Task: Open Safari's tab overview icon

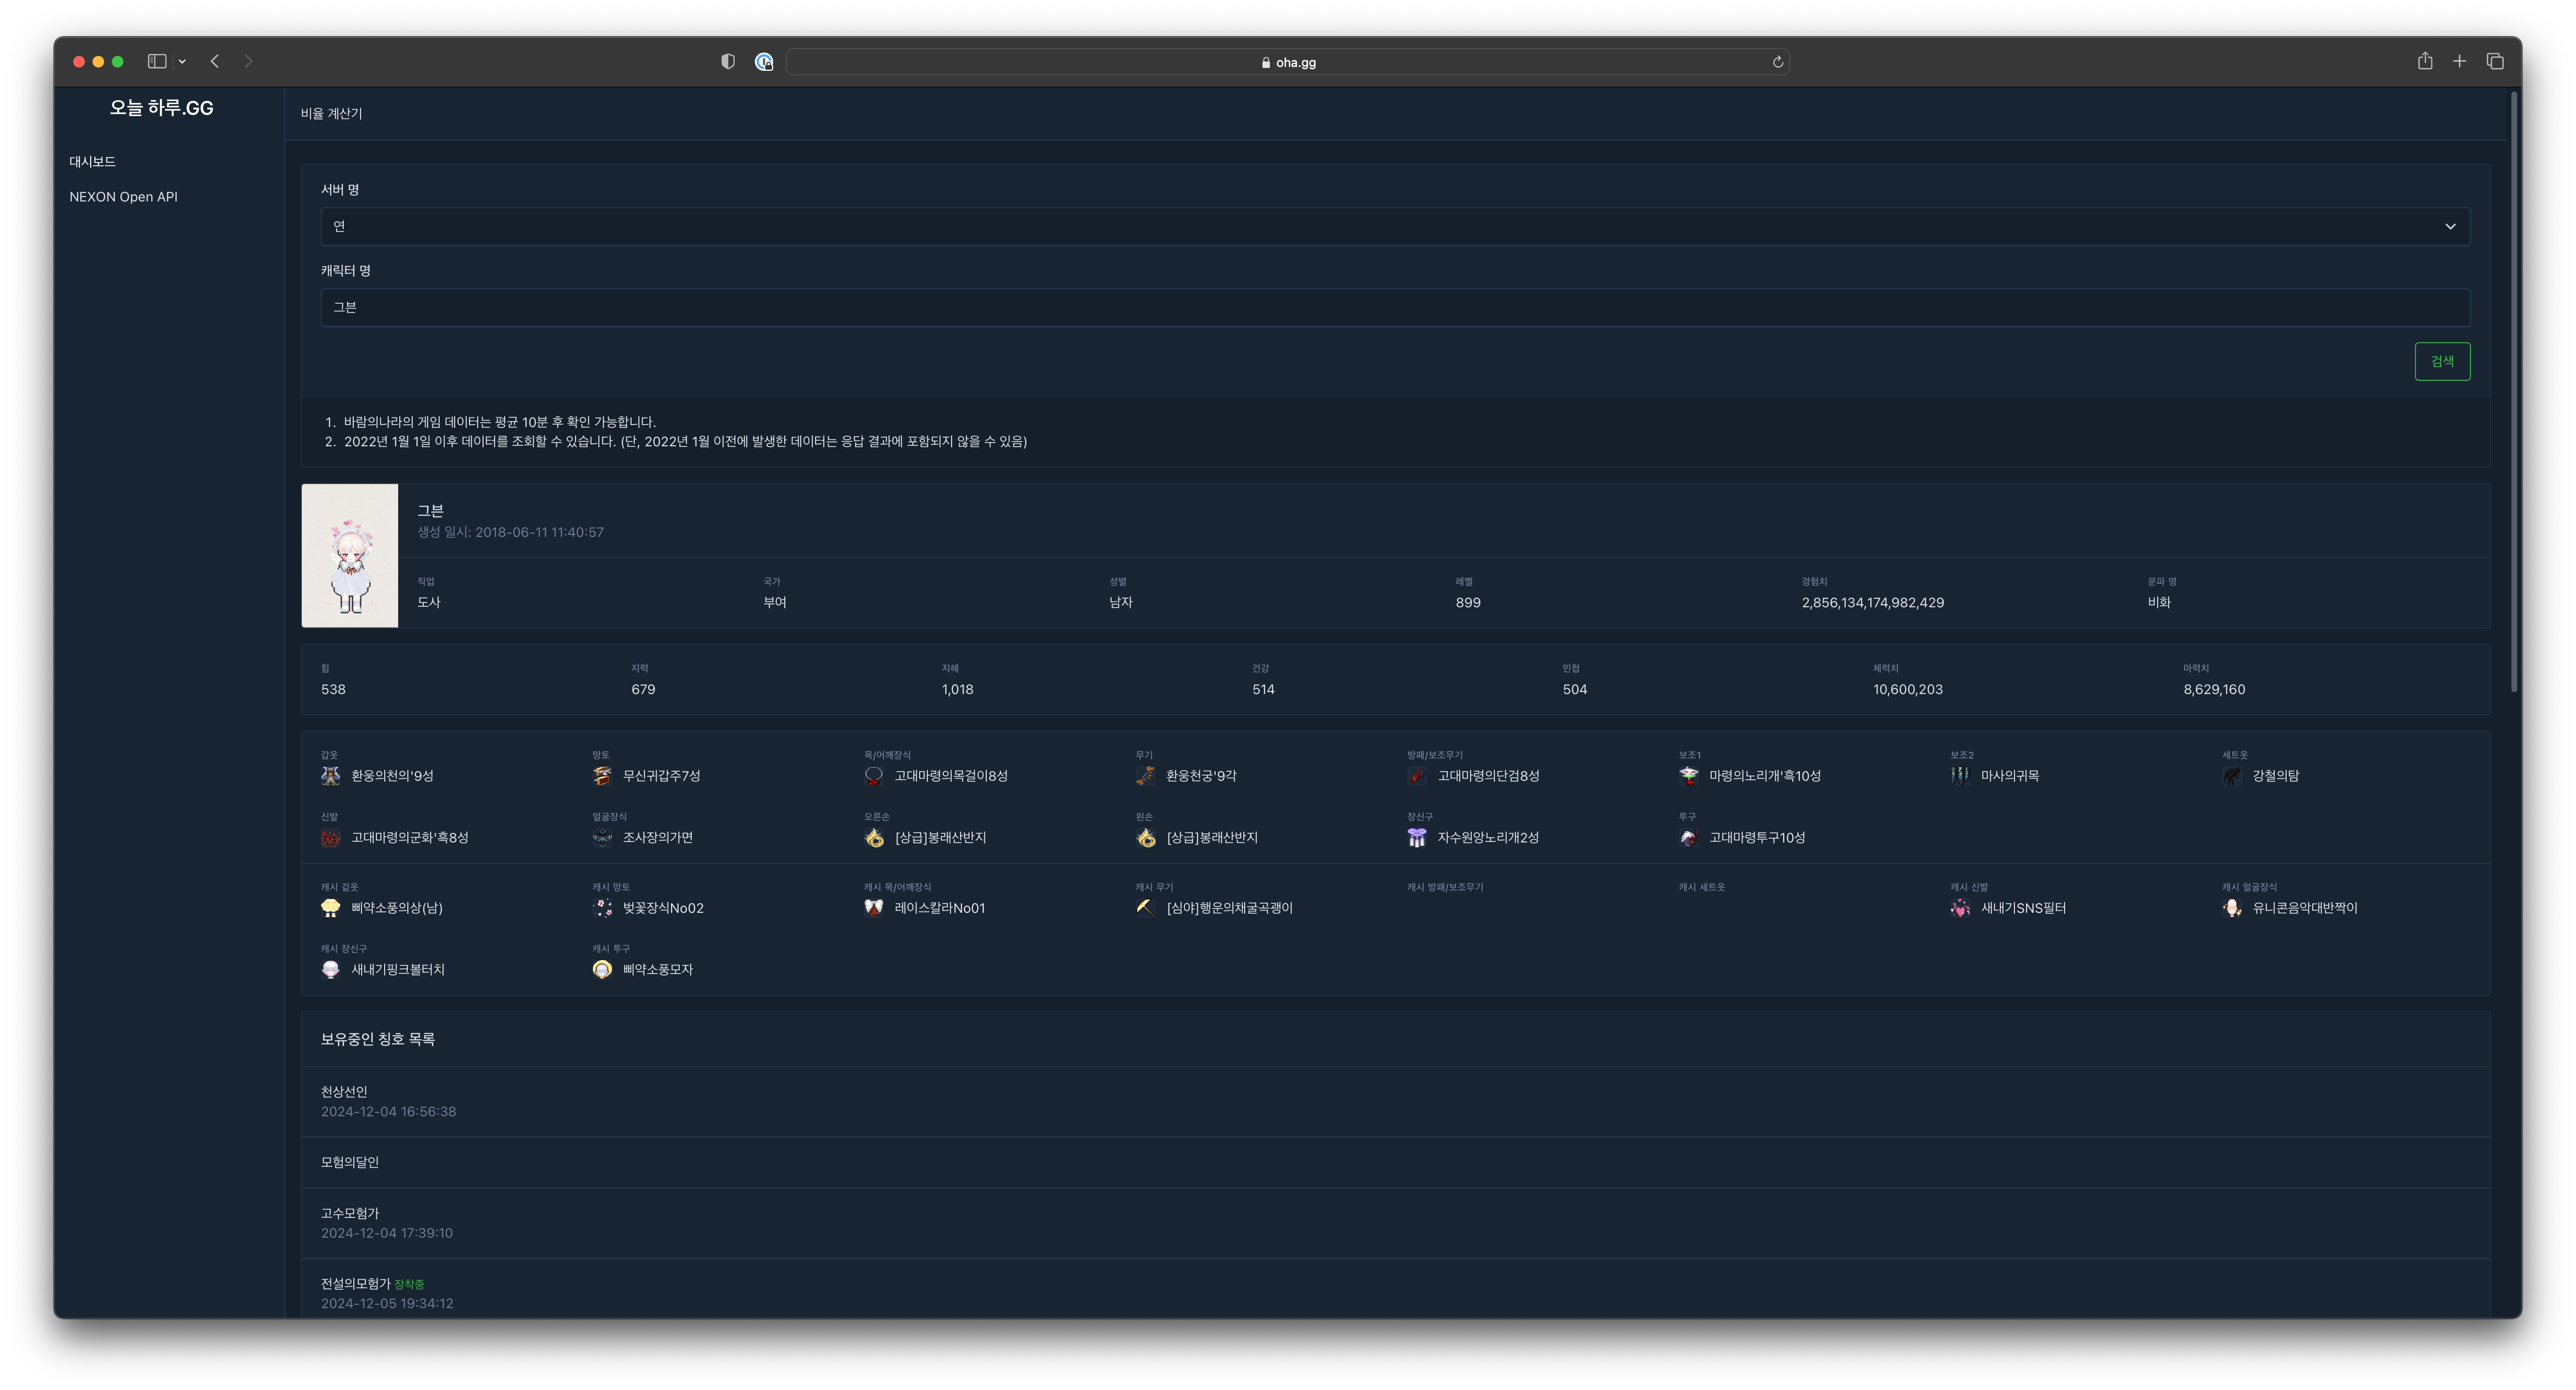Action: (x=2495, y=62)
